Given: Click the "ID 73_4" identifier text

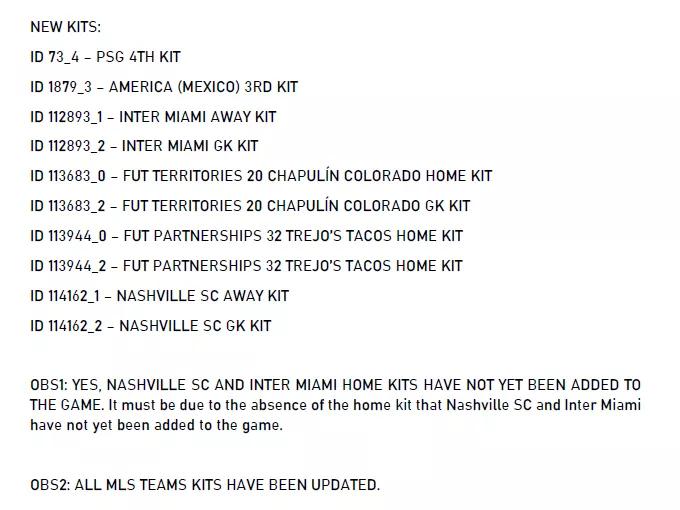Looking at the screenshot, I should click(53, 57).
